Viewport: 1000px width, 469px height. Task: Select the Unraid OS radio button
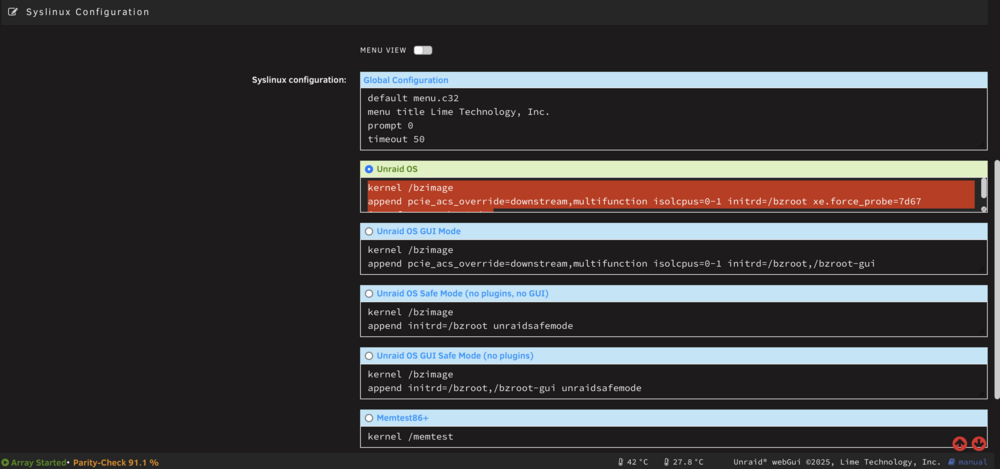369,170
